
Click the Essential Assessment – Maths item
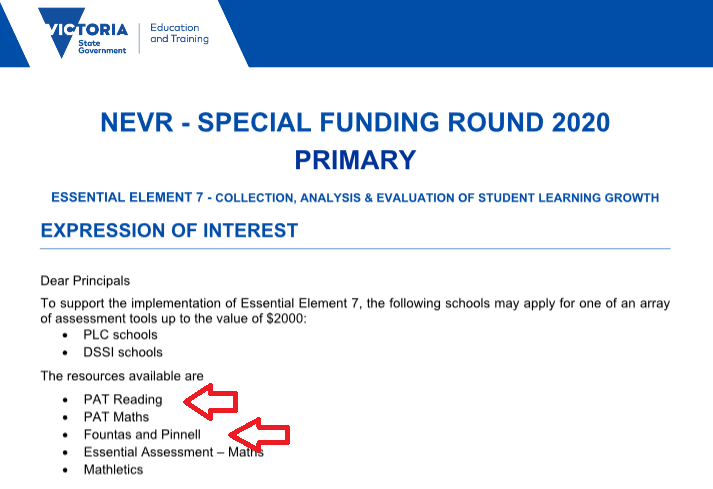174,452
